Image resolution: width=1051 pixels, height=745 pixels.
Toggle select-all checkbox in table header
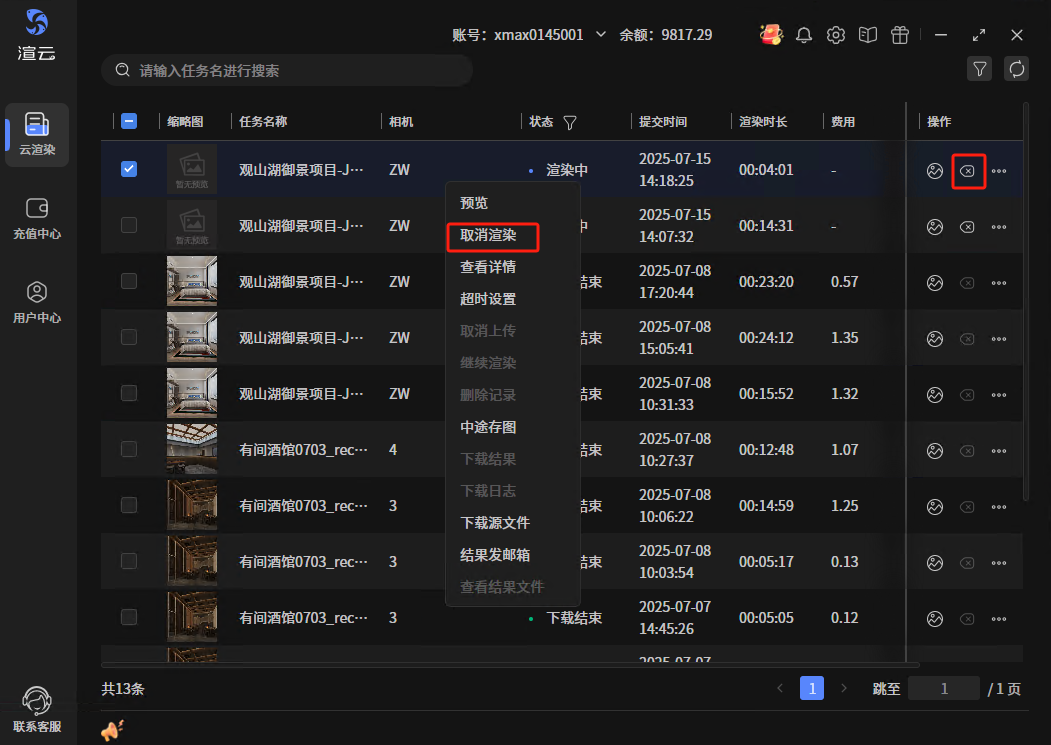(129, 122)
